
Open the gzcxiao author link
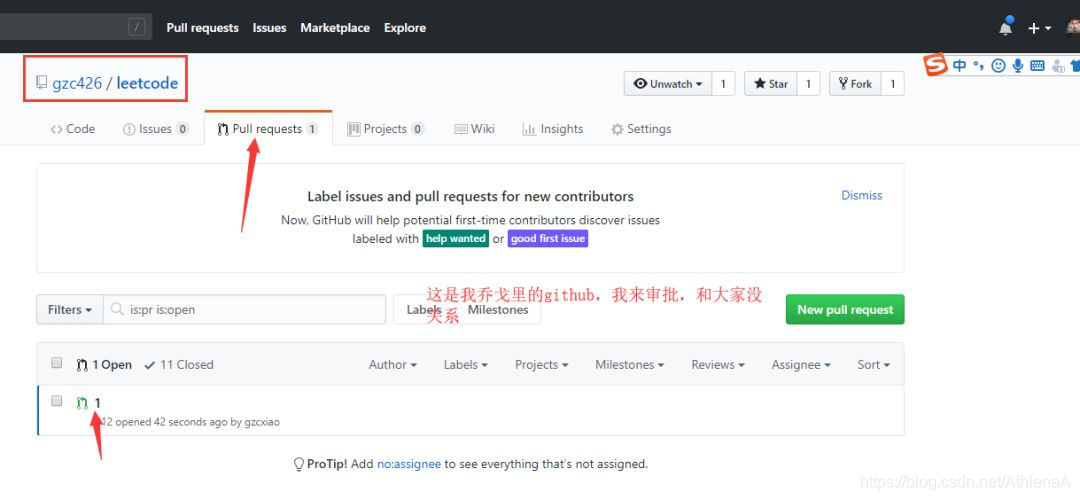point(262,422)
